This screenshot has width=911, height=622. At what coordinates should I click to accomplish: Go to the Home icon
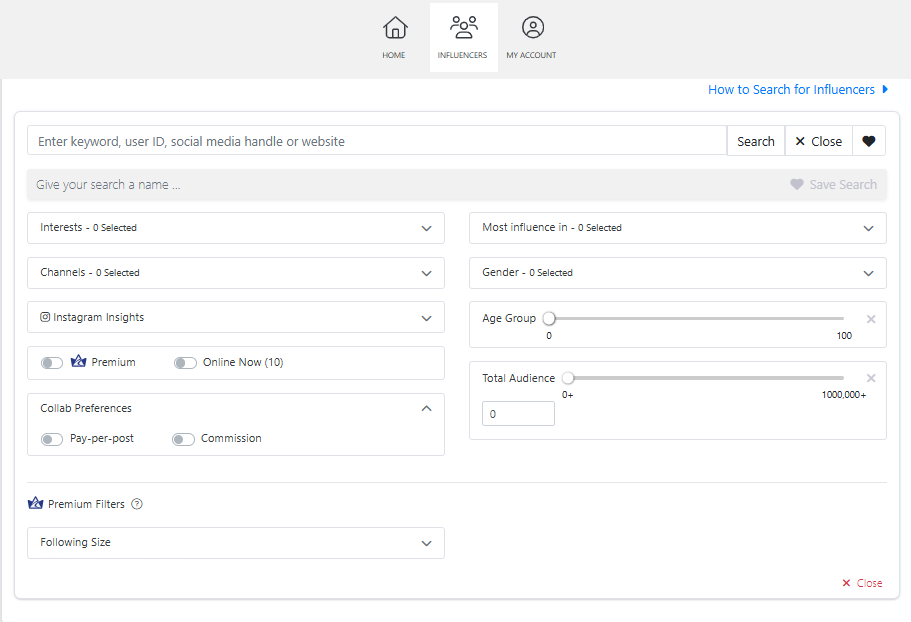pos(394,27)
